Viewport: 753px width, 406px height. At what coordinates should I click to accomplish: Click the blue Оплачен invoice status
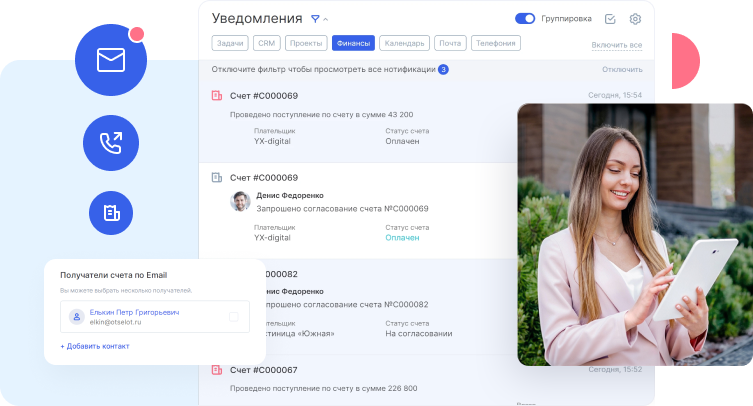pos(402,238)
